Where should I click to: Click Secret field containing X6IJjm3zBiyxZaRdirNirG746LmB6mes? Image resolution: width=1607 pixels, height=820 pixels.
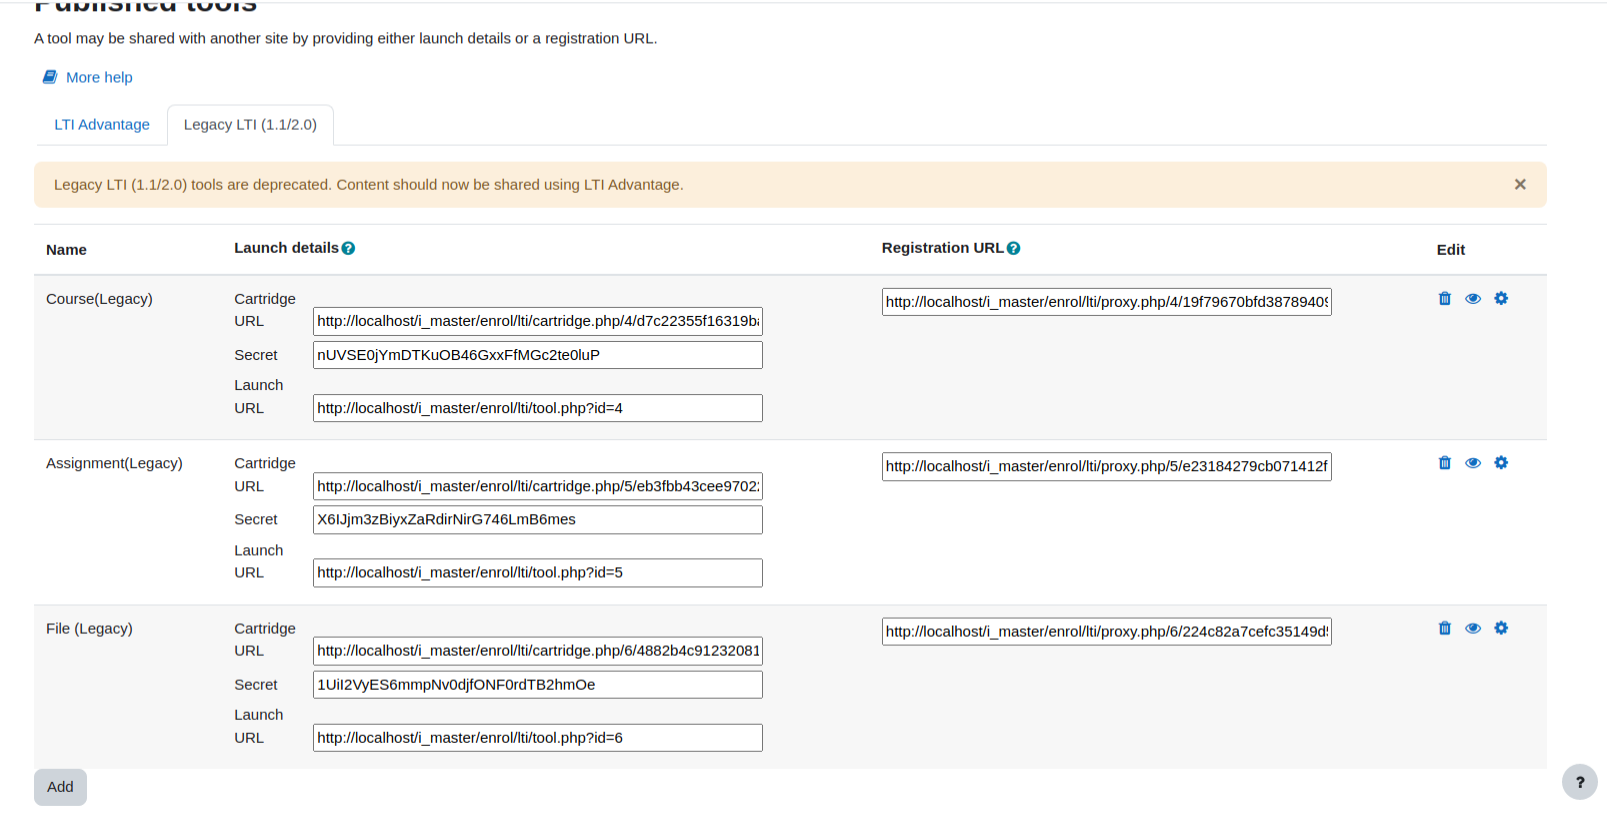tap(538, 520)
